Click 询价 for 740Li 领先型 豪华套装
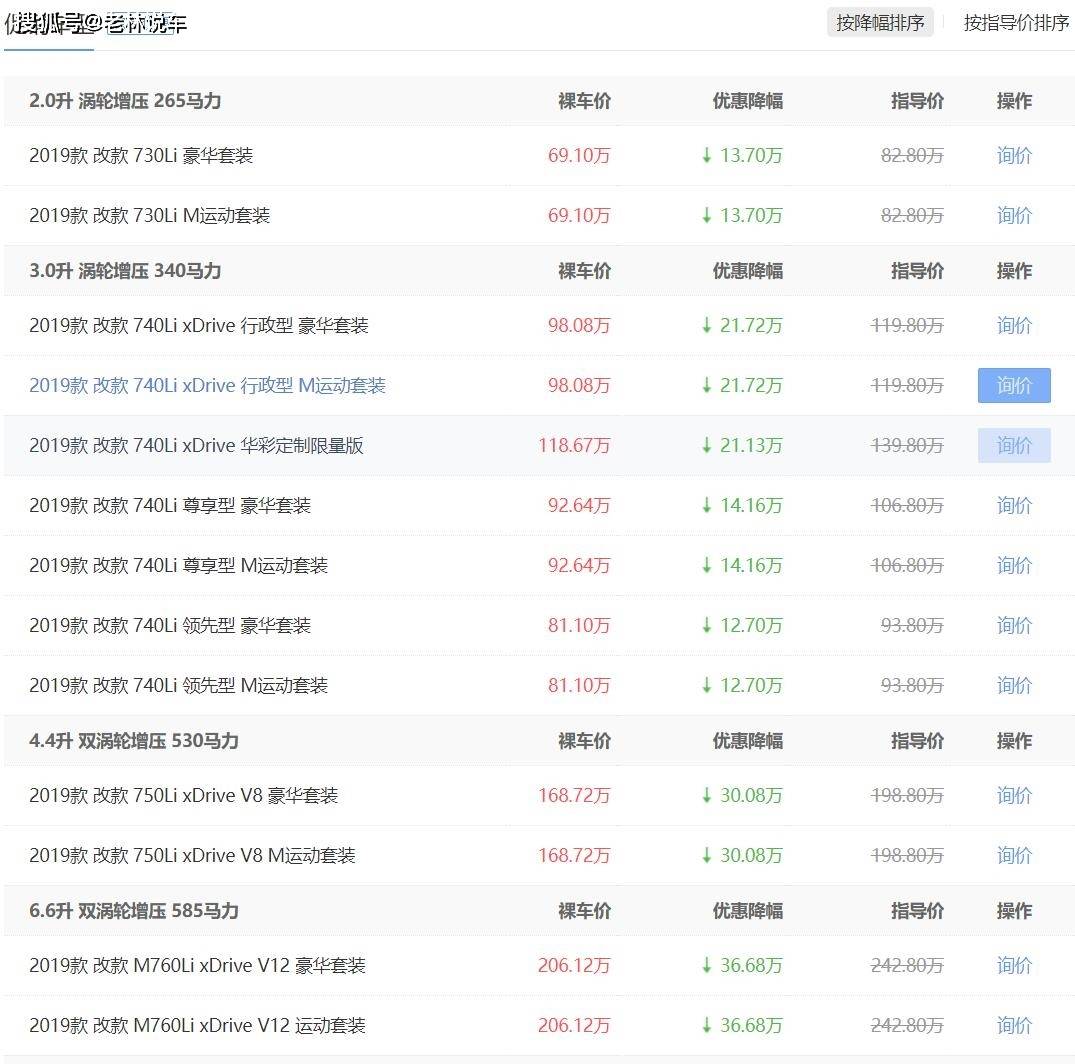Screen dimensions: 1075x1064 pos(1014,626)
